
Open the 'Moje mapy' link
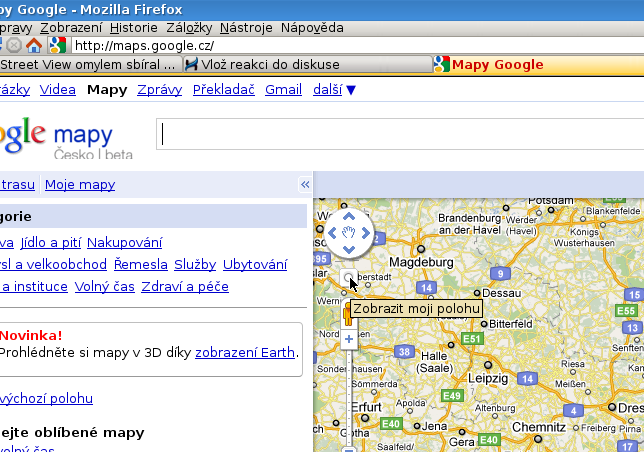(x=80, y=185)
